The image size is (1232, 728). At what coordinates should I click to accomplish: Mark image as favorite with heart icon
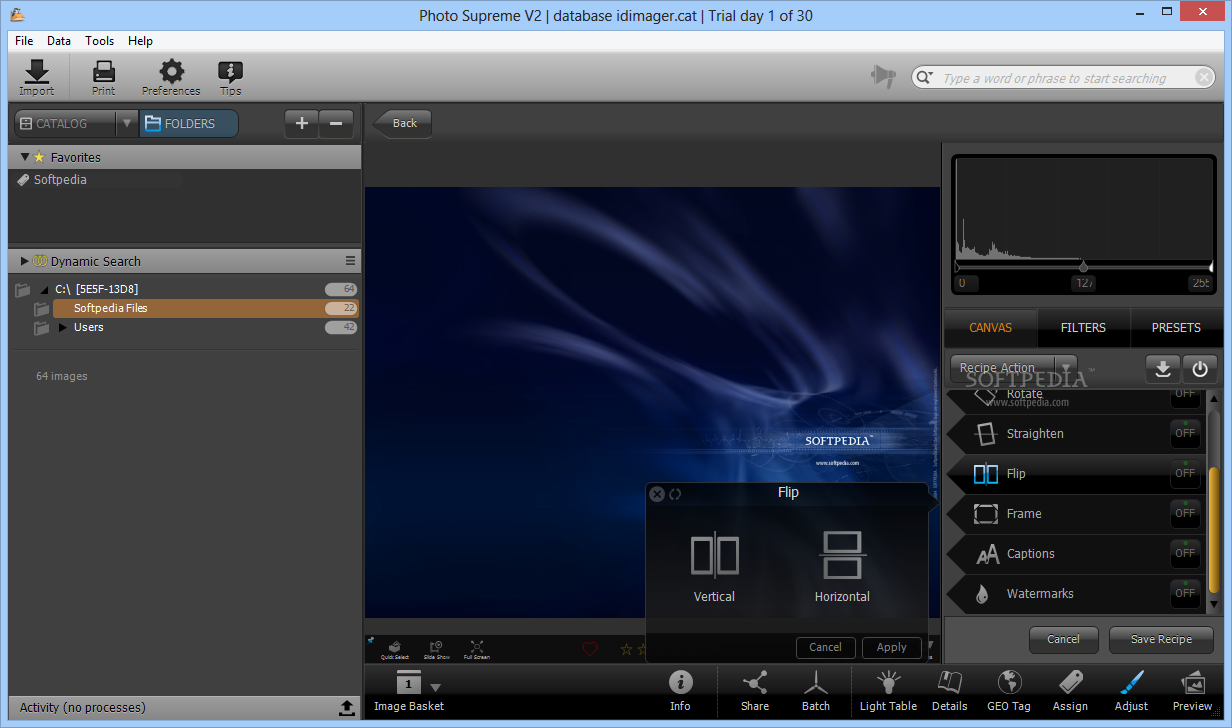click(590, 650)
